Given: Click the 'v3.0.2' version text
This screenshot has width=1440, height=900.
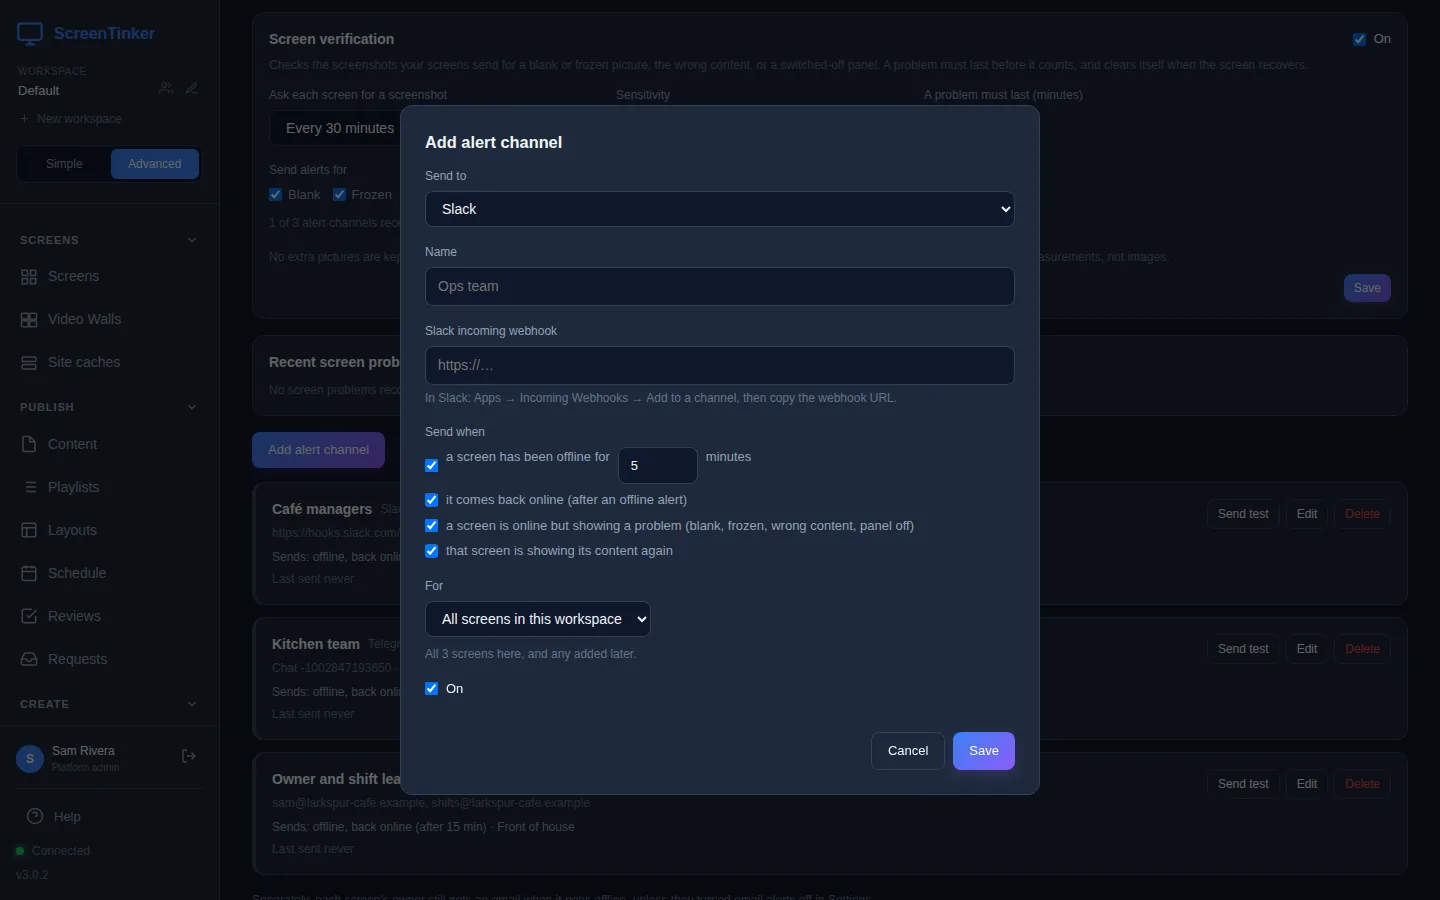Looking at the screenshot, I should [32, 875].
